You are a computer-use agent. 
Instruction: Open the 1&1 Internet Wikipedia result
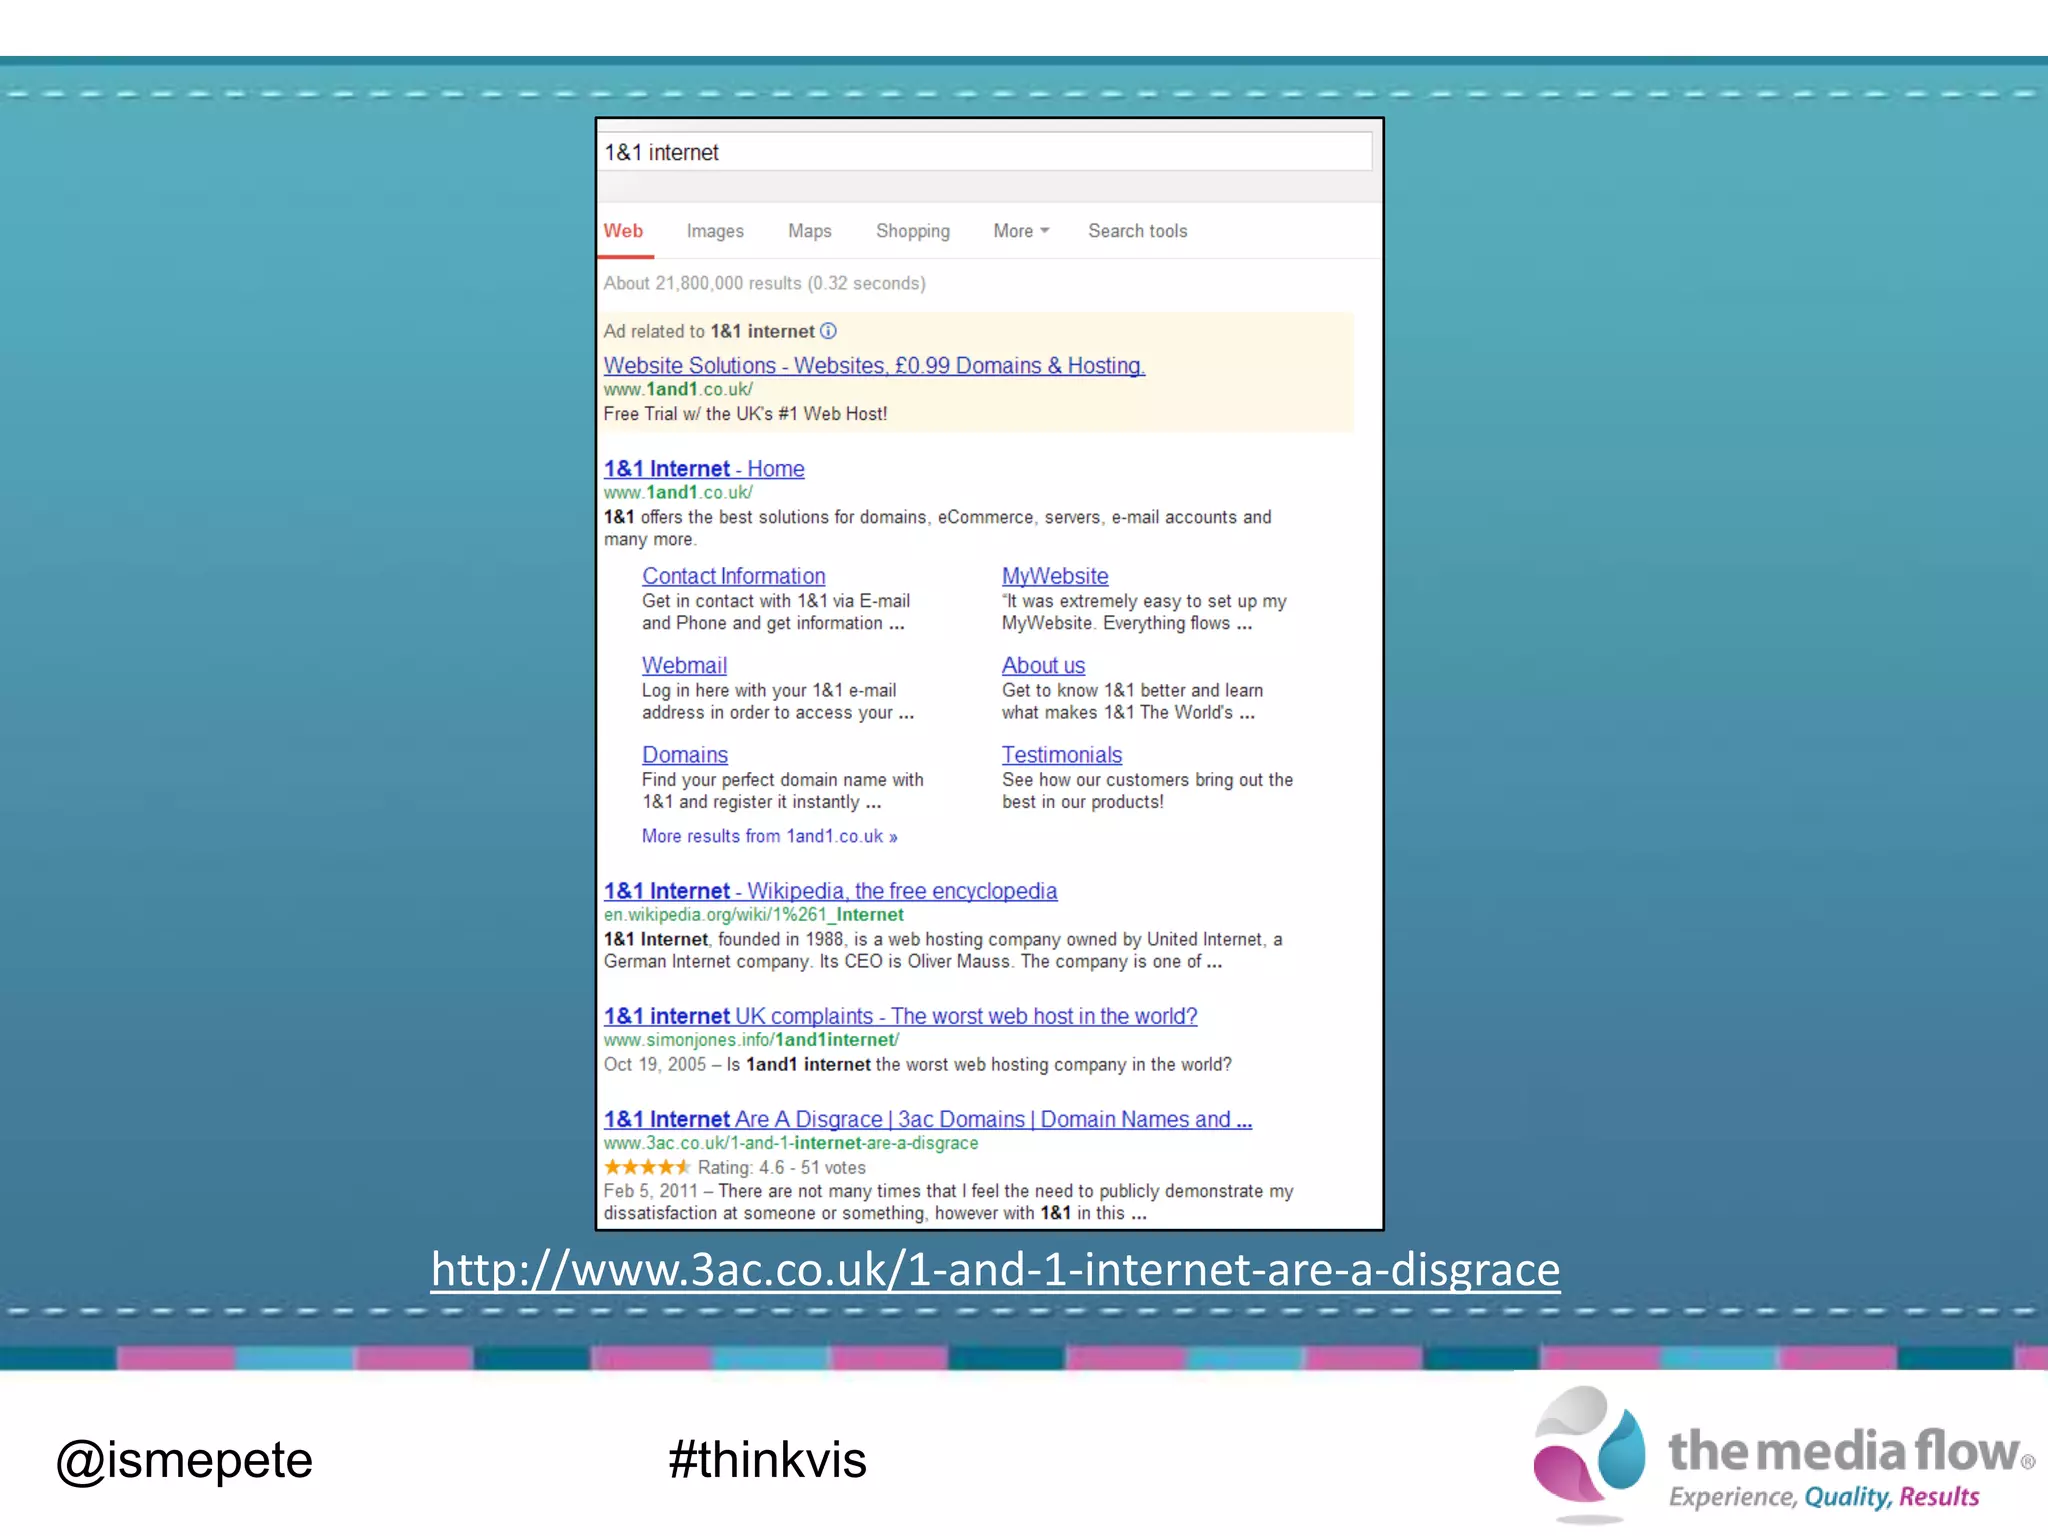pos(830,891)
